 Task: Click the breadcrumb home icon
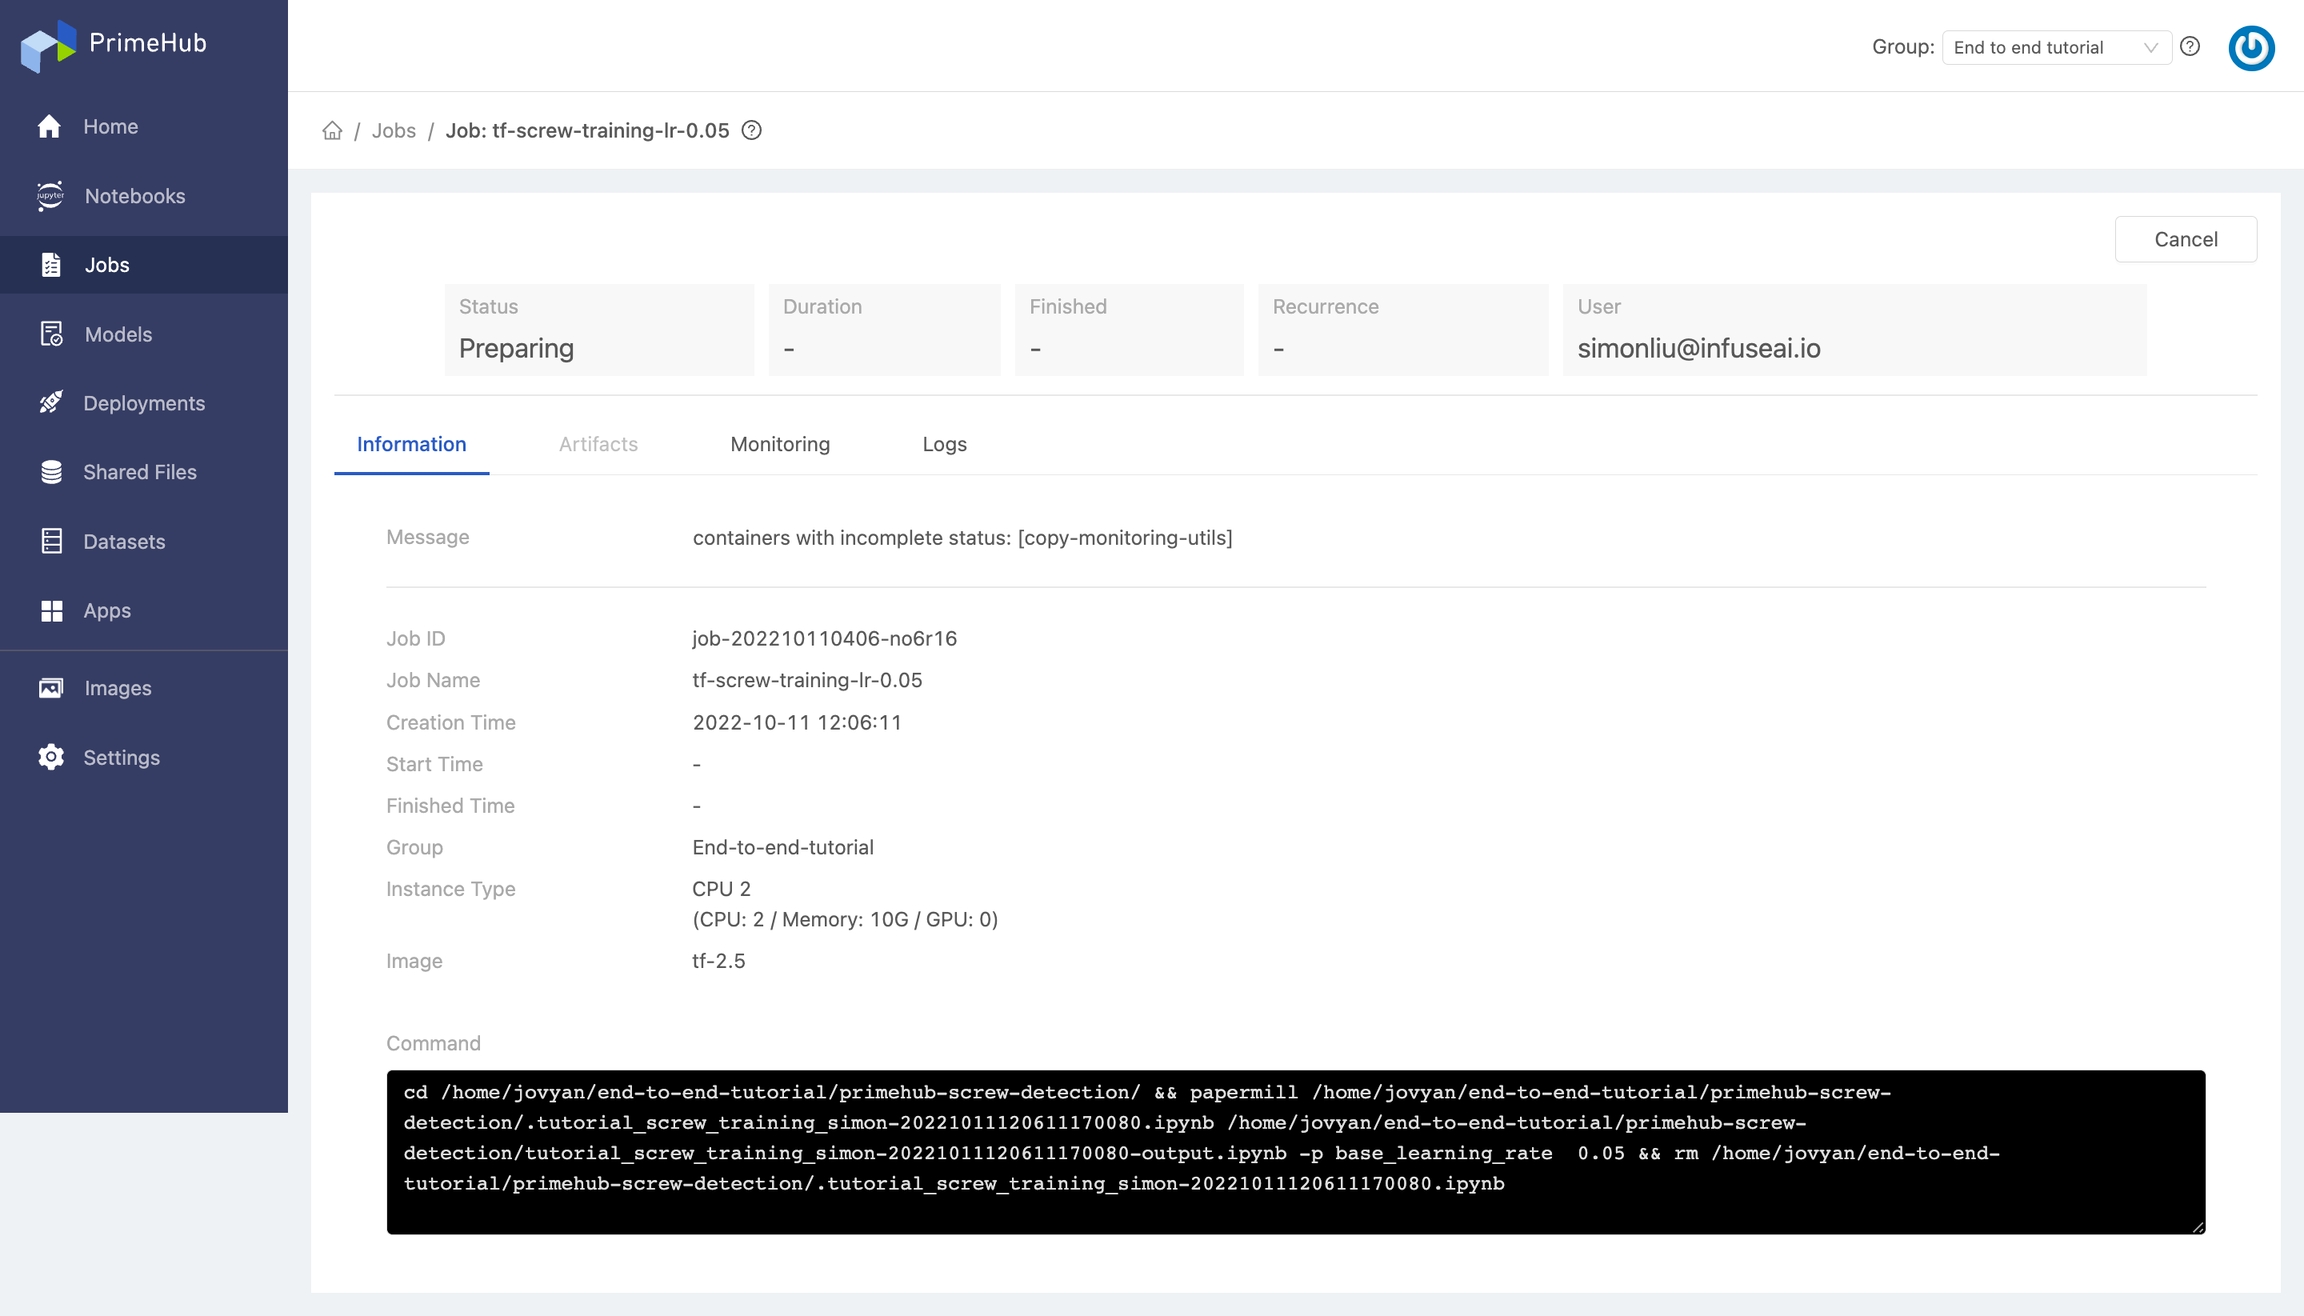[x=332, y=131]
